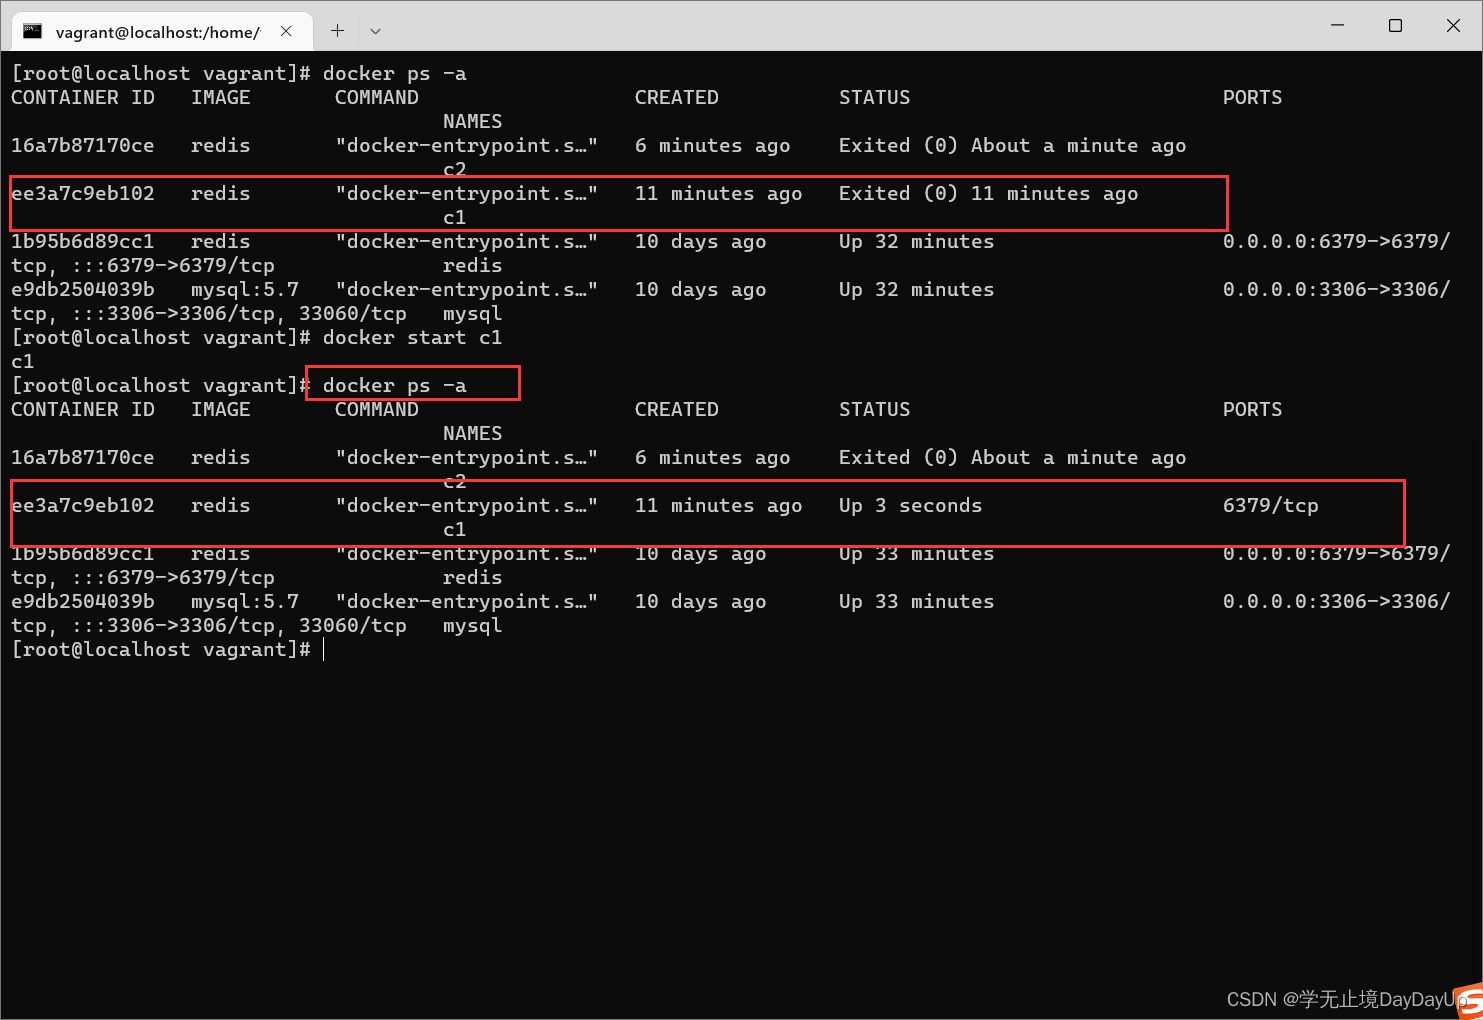Click 'c1' output below docker start

[x=22, y=362]
